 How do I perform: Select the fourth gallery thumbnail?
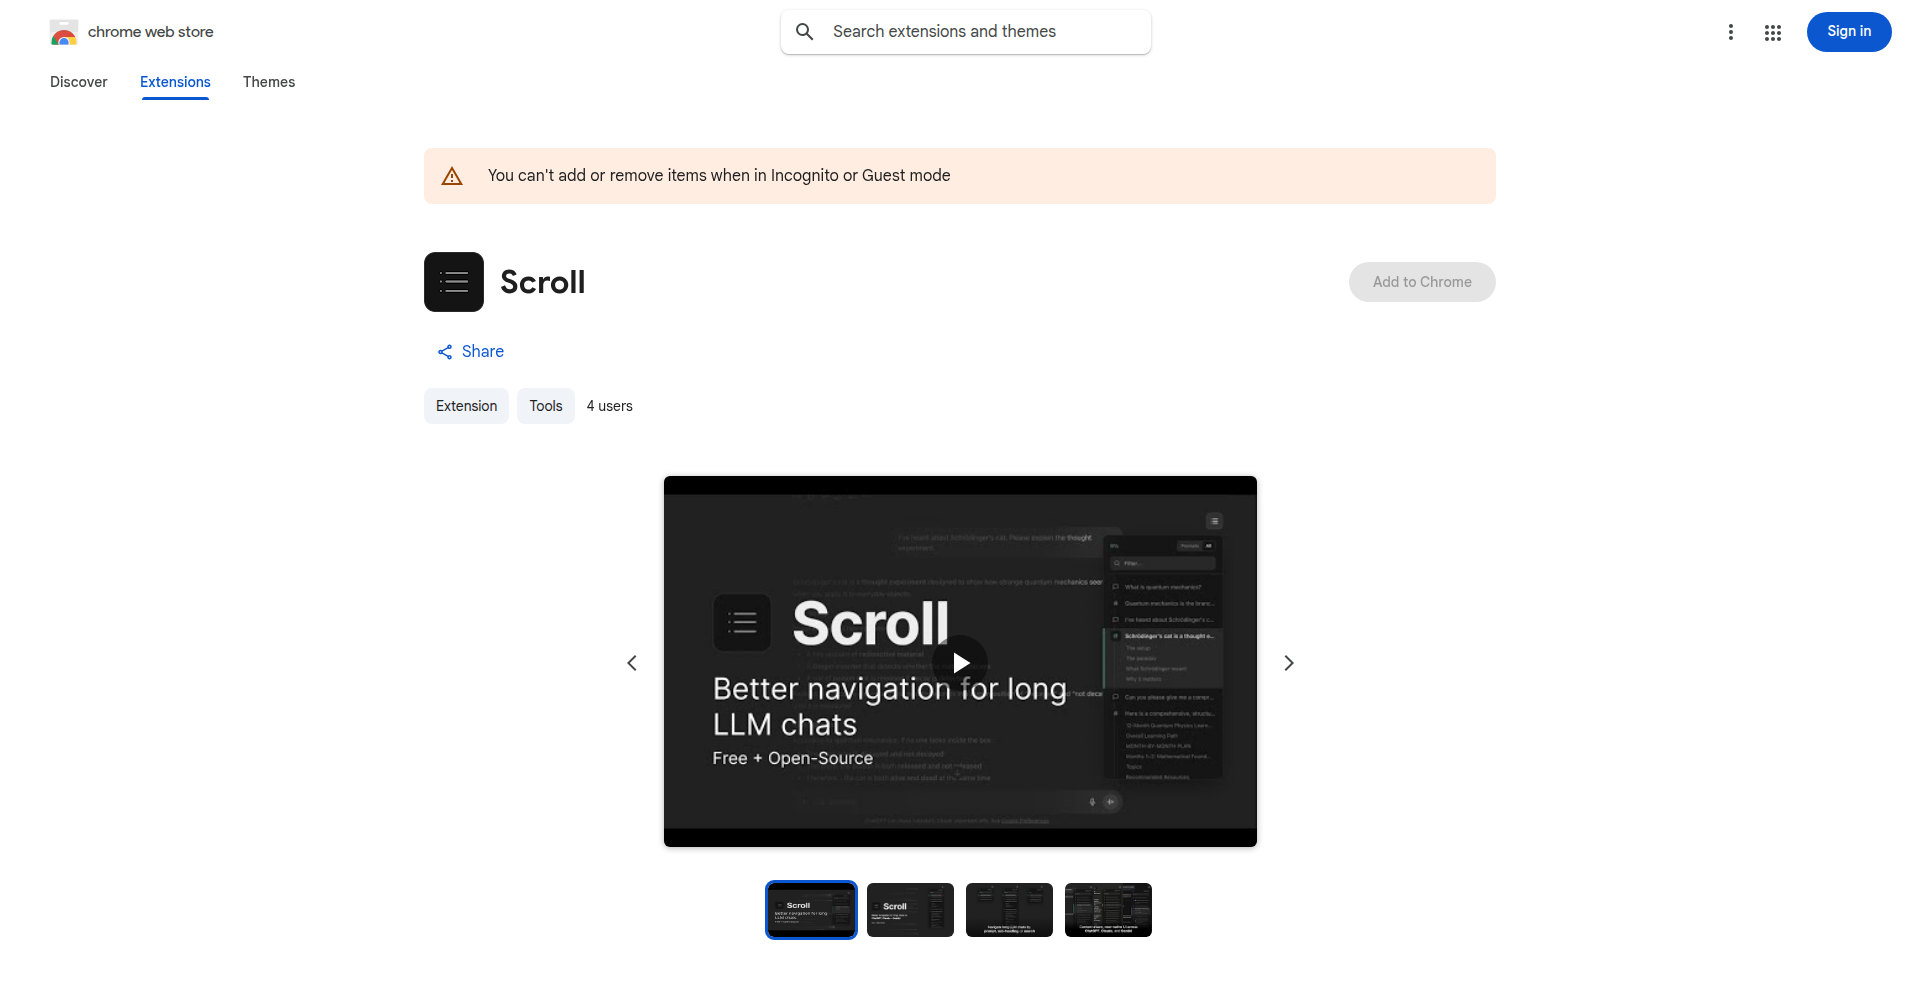click(1108, 910)
